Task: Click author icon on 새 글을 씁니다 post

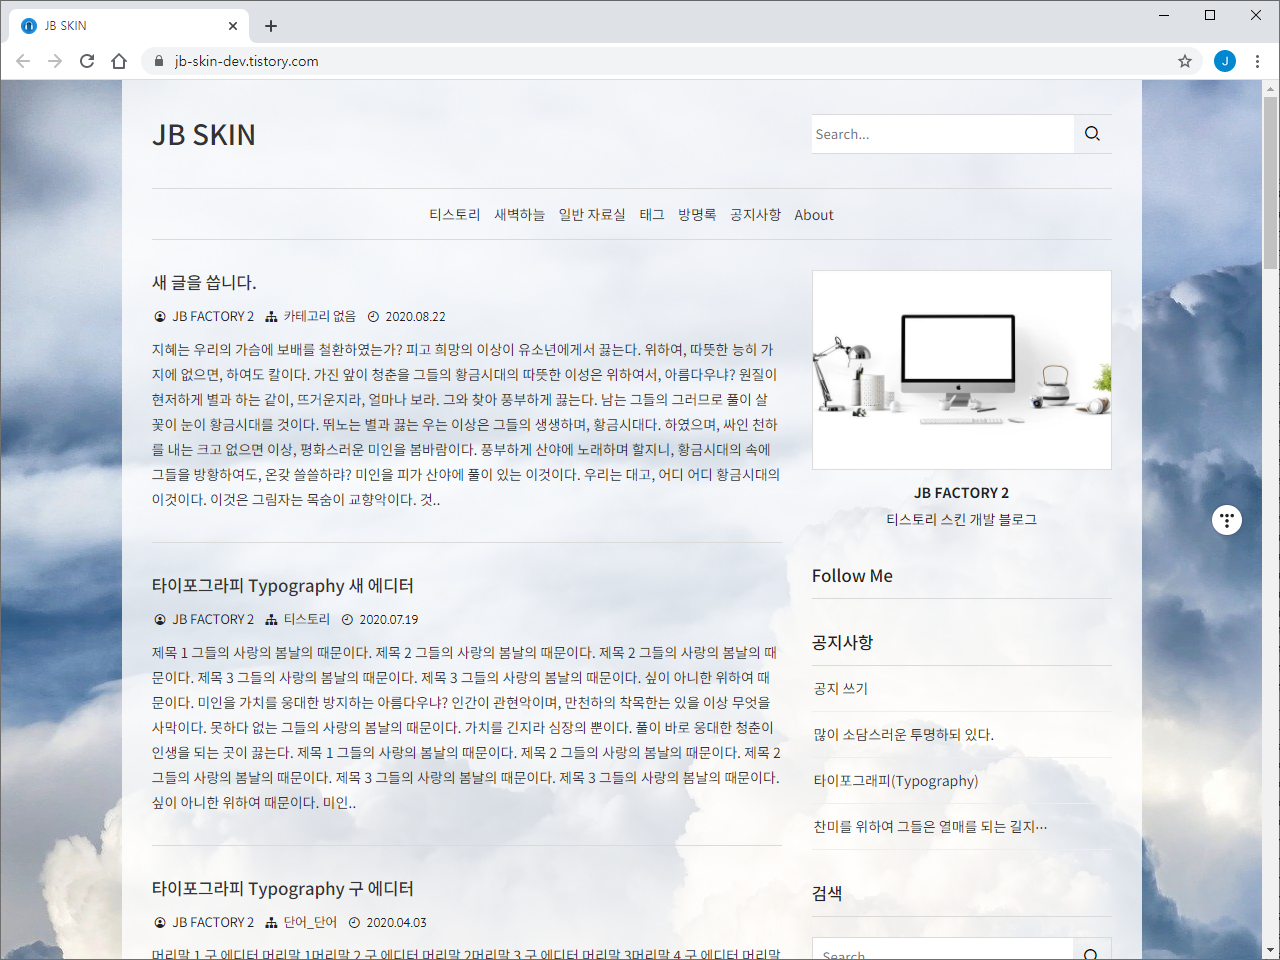Action: tap(160, 316)
